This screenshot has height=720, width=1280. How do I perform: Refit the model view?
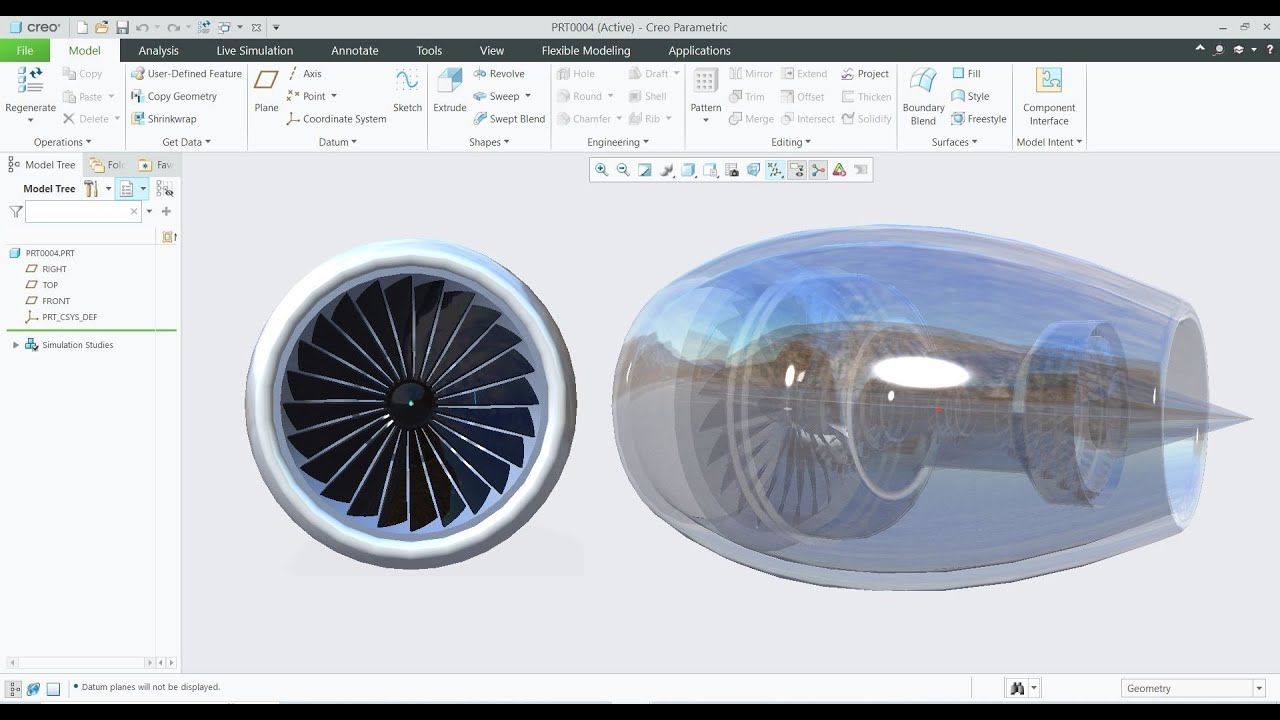pos(645,170)
